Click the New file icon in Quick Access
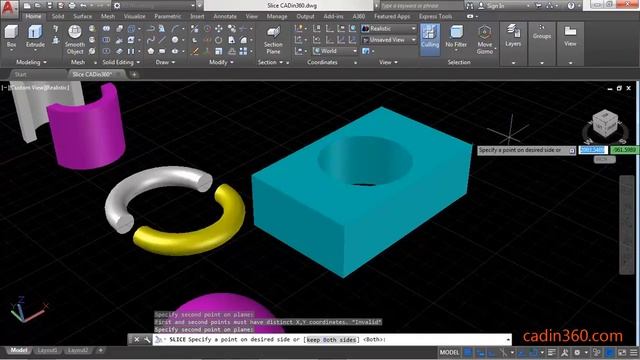640x360 pixels. [x=27, y=6]
